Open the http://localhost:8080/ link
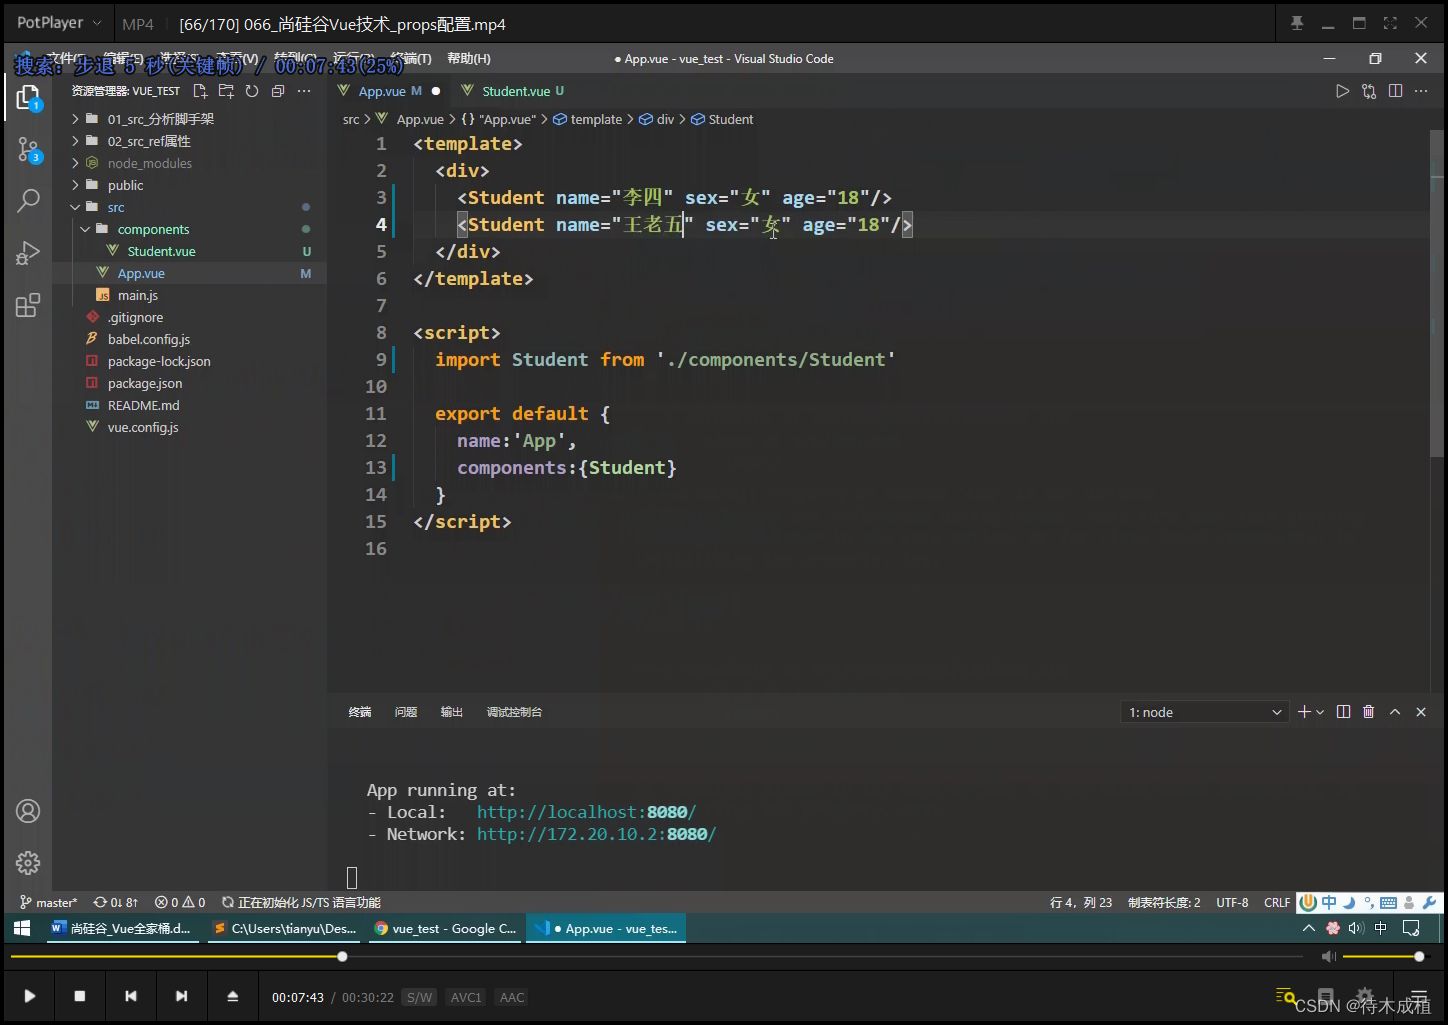Viewport: 1448px width, 1025px height. tap(586, 812)
